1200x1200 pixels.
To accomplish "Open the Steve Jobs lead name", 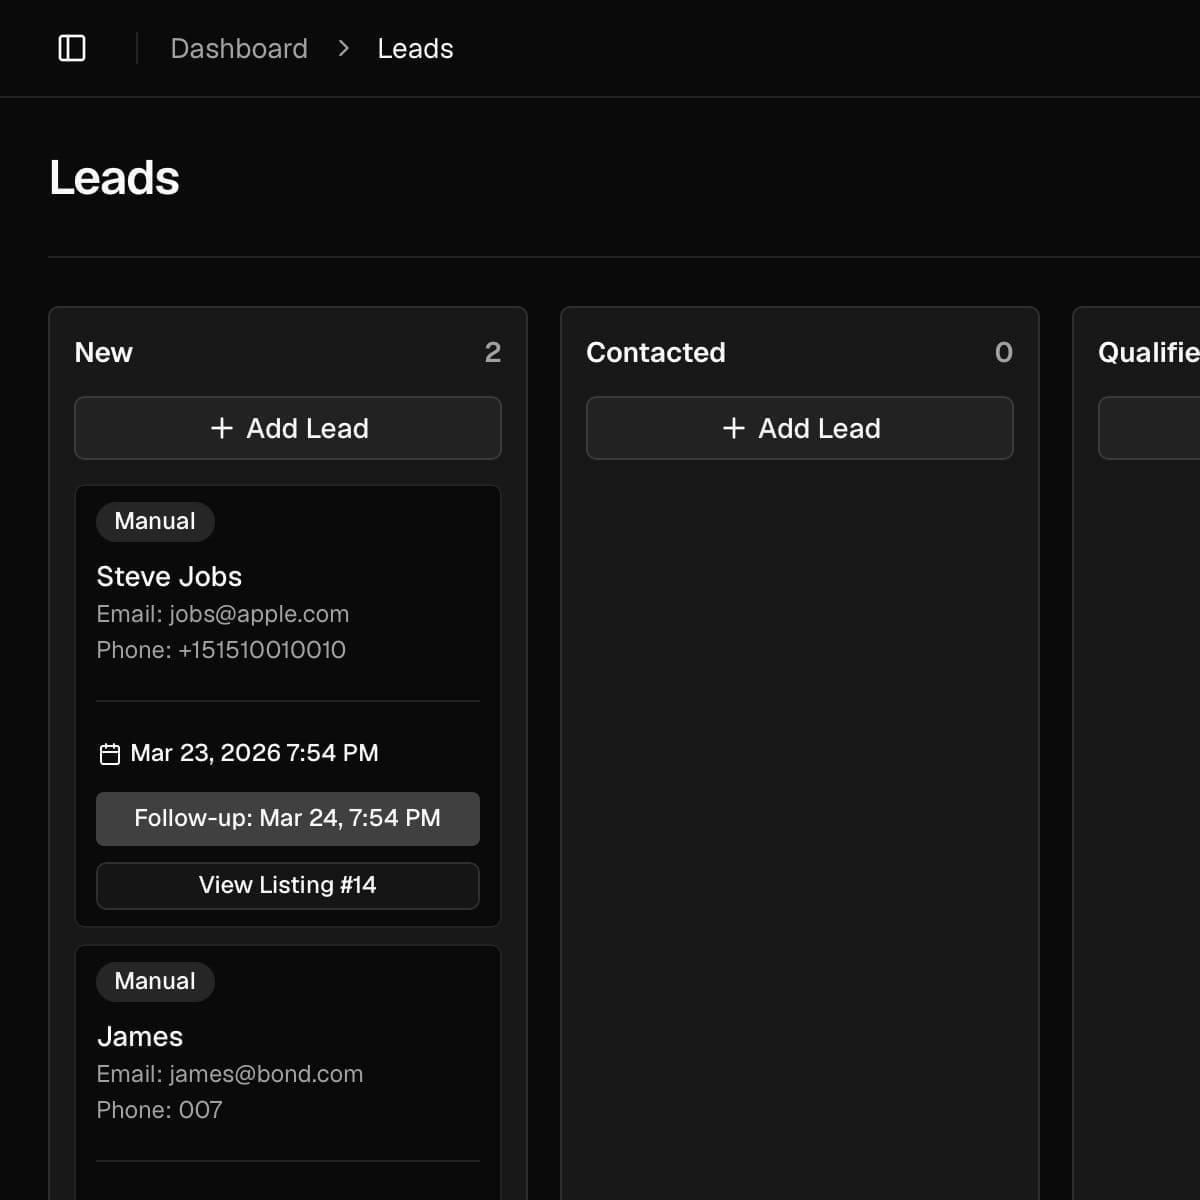I will [169, 576].
